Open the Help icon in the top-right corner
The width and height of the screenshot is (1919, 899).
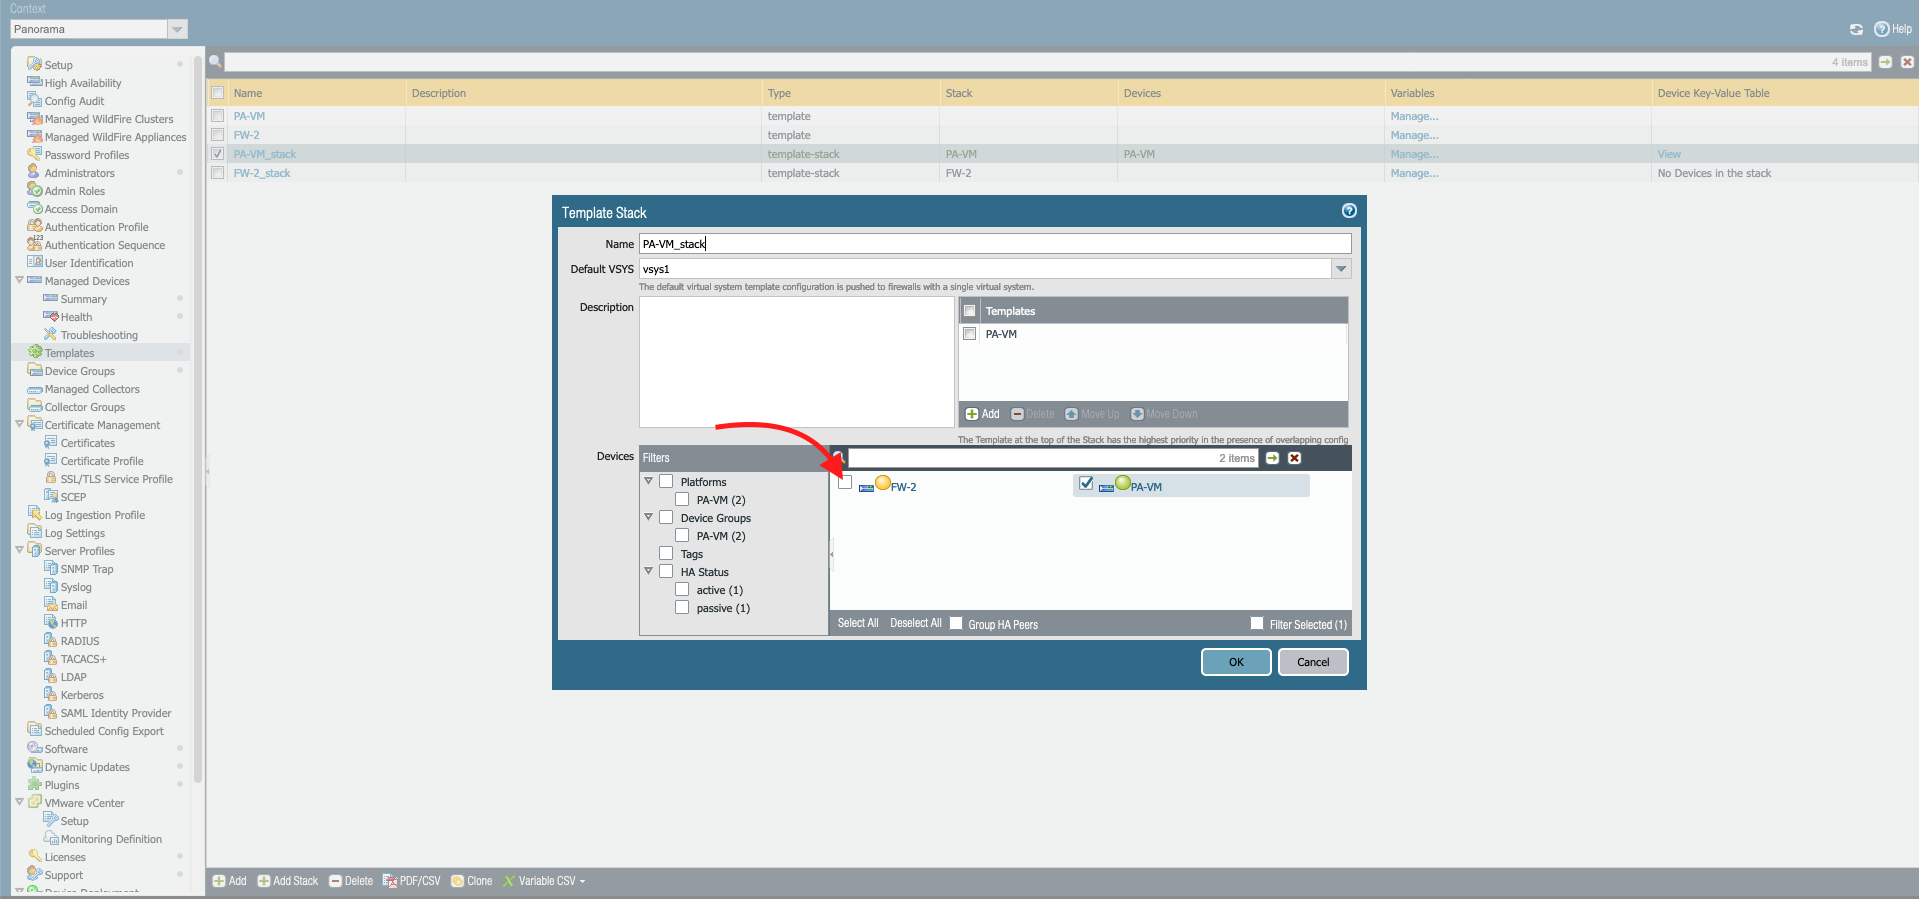click(1881, 29)
